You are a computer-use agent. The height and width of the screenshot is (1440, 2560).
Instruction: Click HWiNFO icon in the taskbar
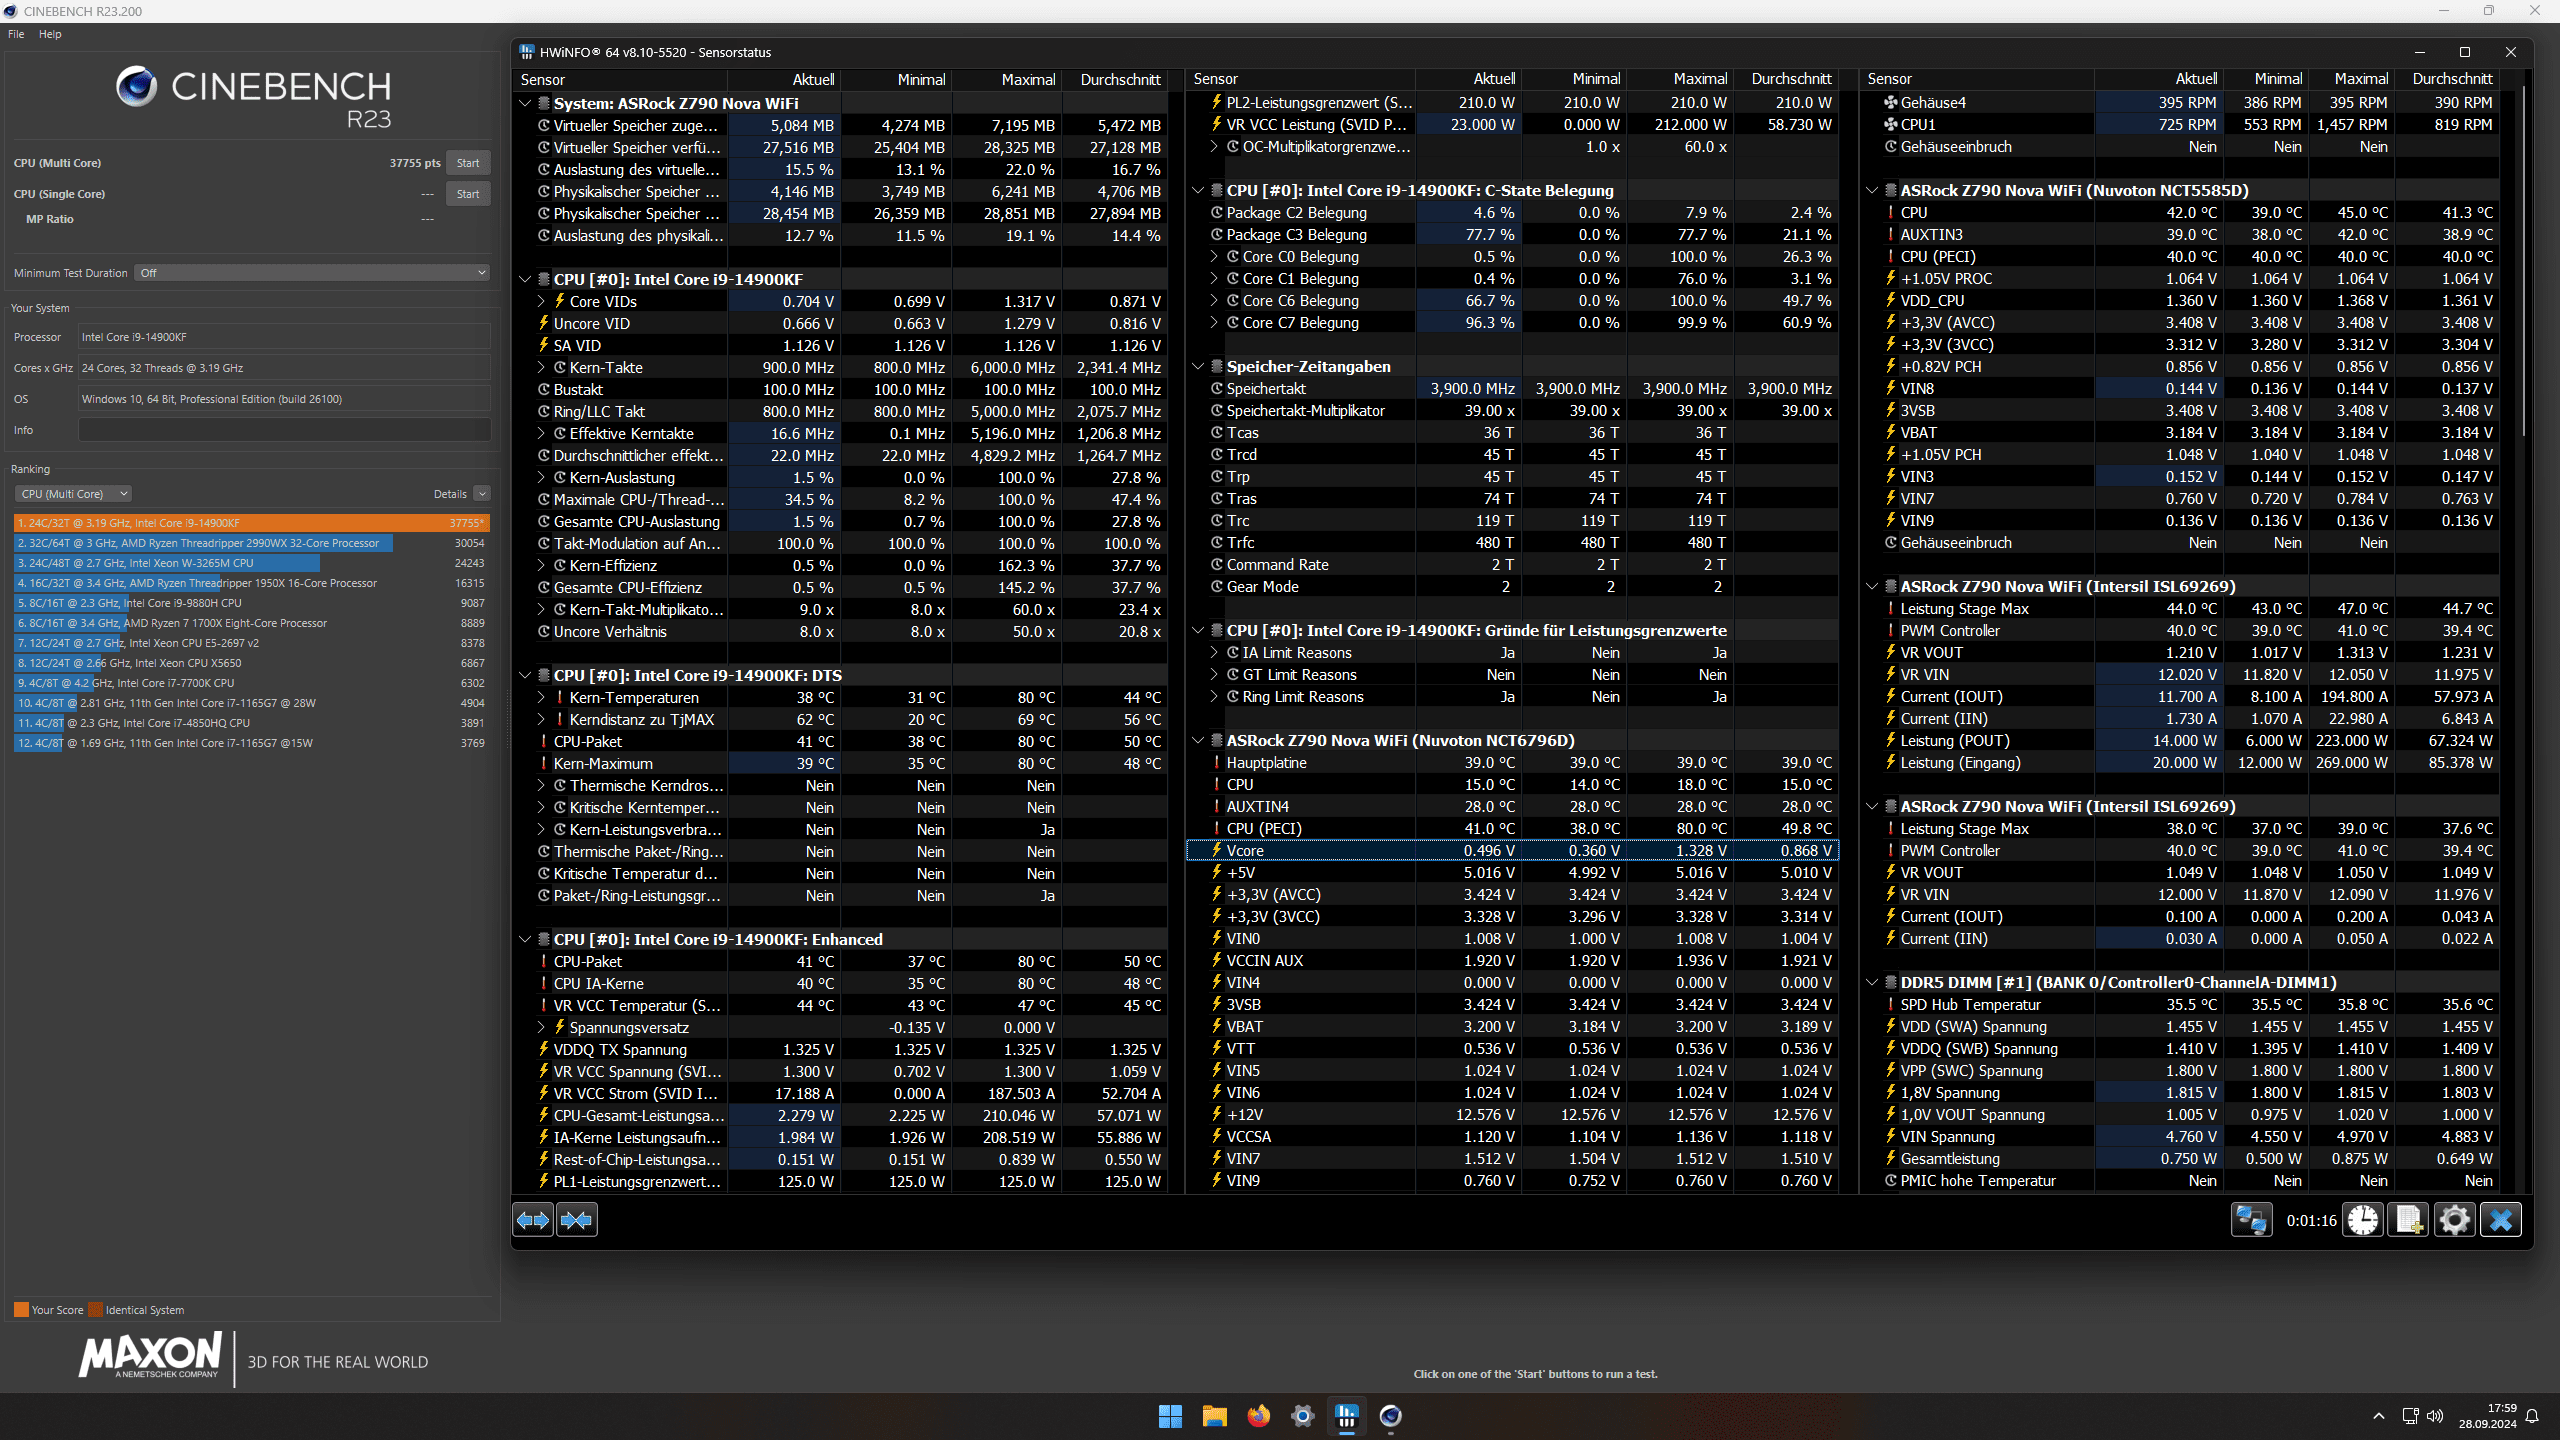[x=1346, y=1416]
